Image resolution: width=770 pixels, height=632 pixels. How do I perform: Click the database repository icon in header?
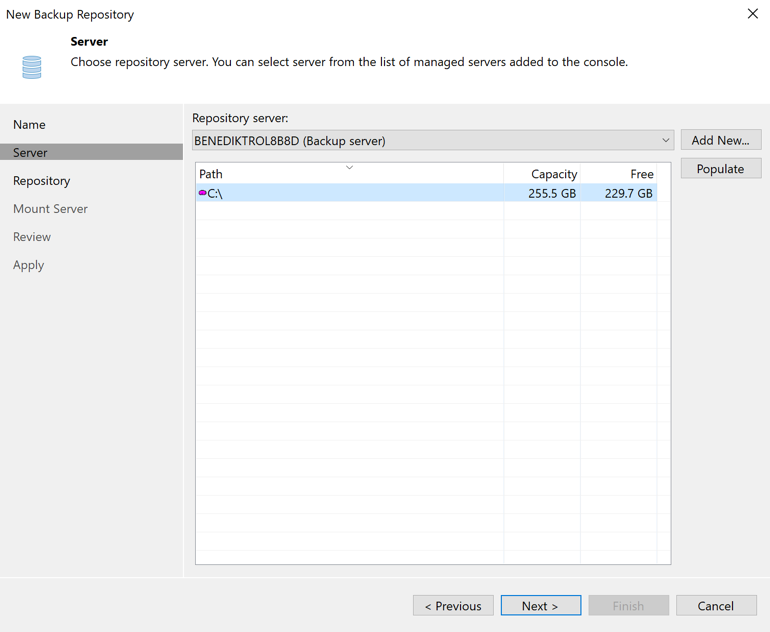pos(32,67)
